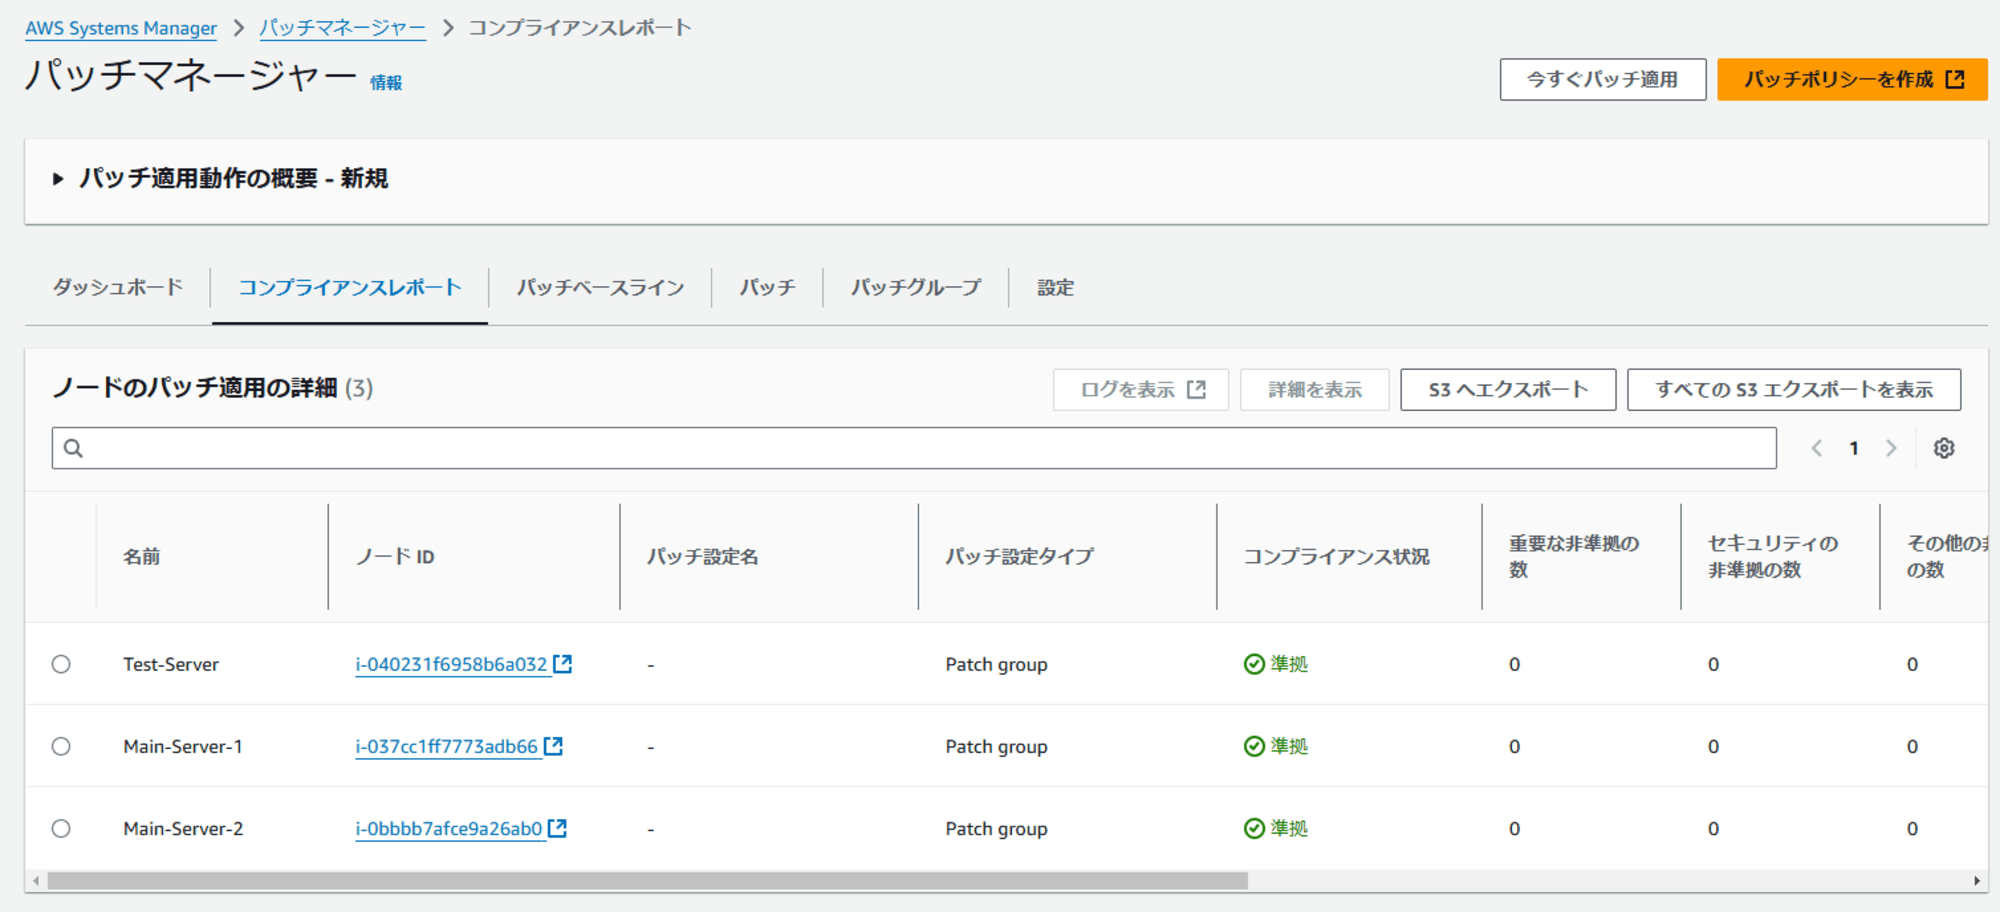Click compliant check icon for Main-Server-2
Viewport: 2000px width, 912px height.
point(1254,828)
